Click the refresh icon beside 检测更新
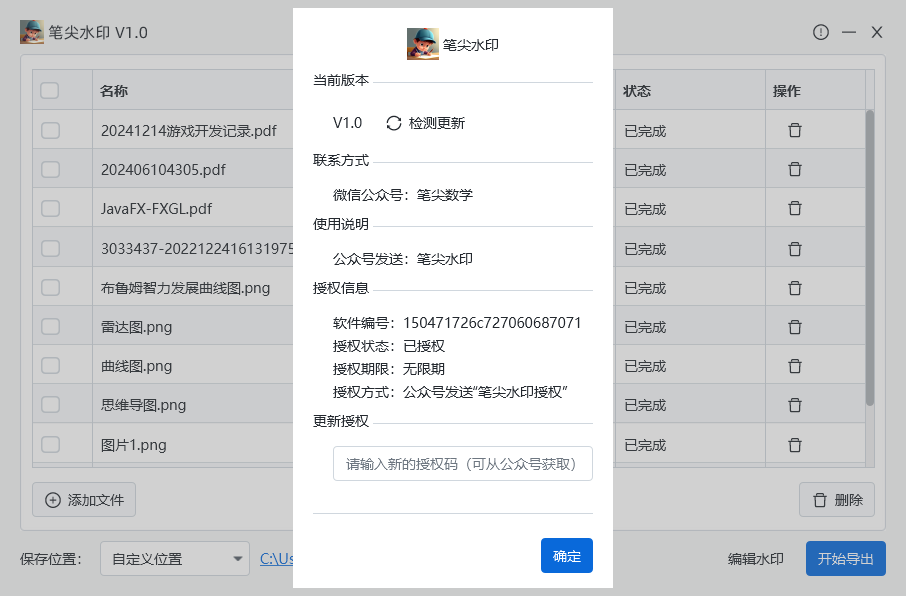The image size is (906, 596). click(x=393, y=123)
